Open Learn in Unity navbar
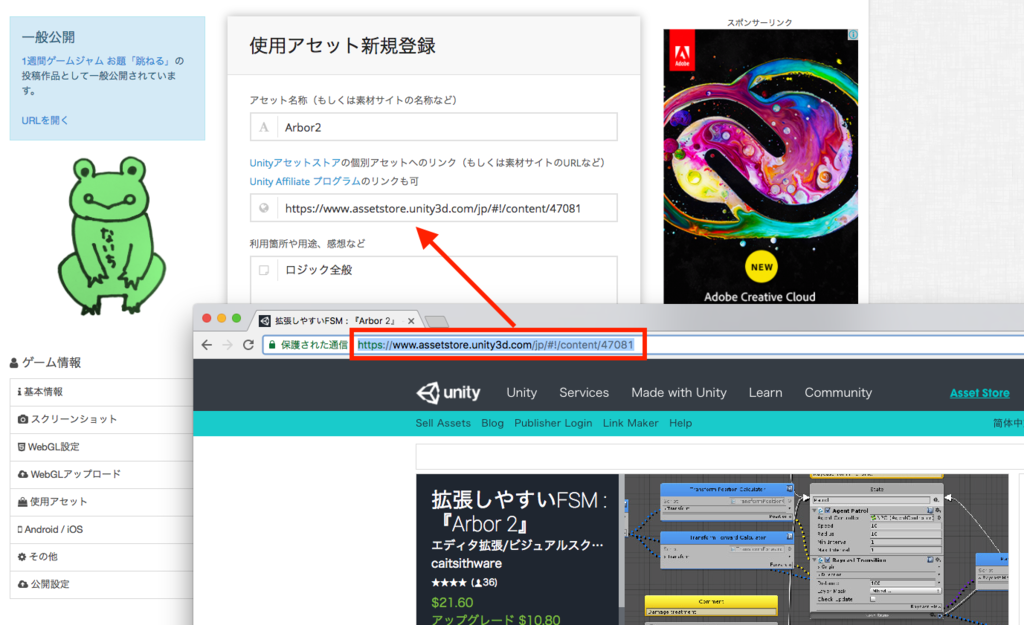 point(765,393)
